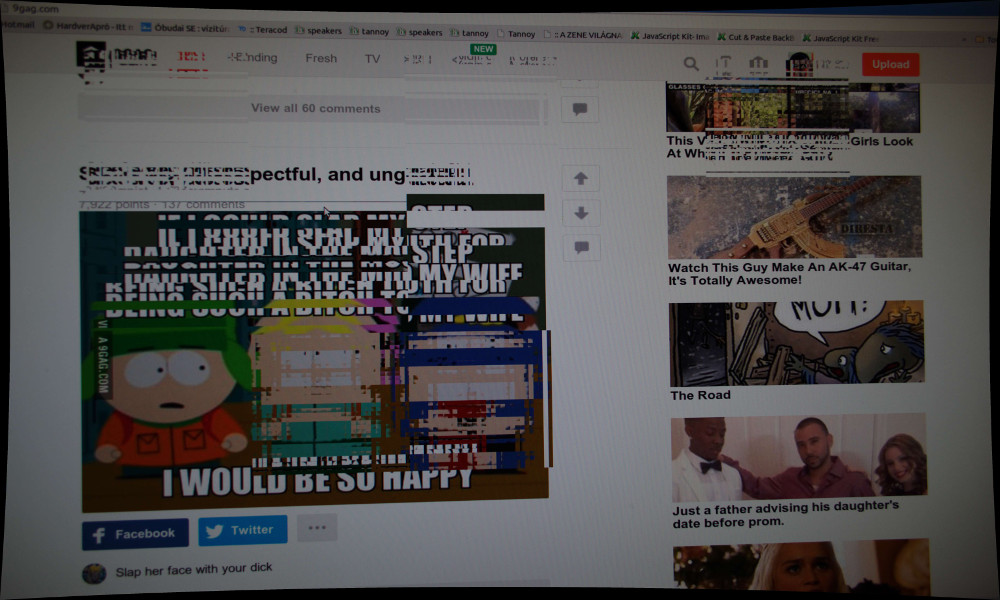
Task: Open the A ZENE VILÁGNA bookmark
Action: (x=583, y=35)
